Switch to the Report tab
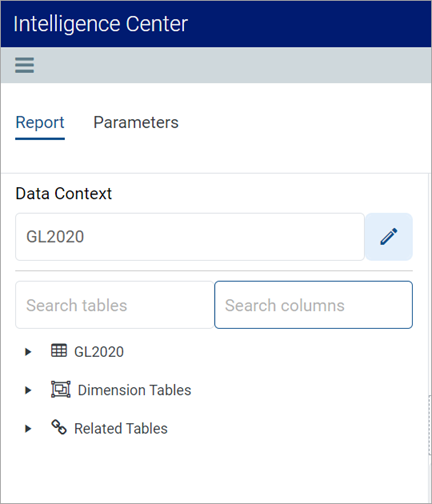The height and width of the screenshot is (504, 432). (40, 122)
